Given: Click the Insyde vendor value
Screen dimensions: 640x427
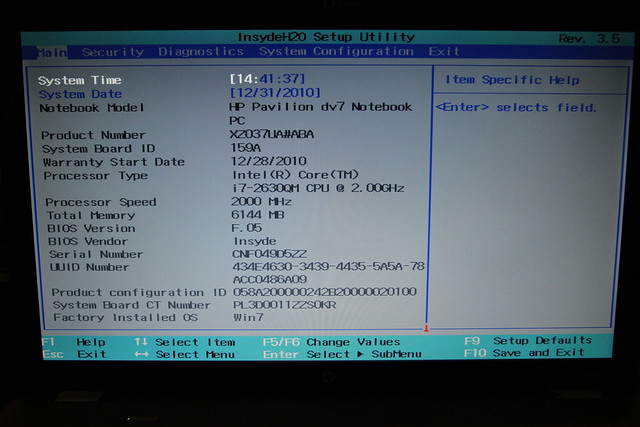Looking at the screenshot, I should pyautogui.click(x=255, y=241).
